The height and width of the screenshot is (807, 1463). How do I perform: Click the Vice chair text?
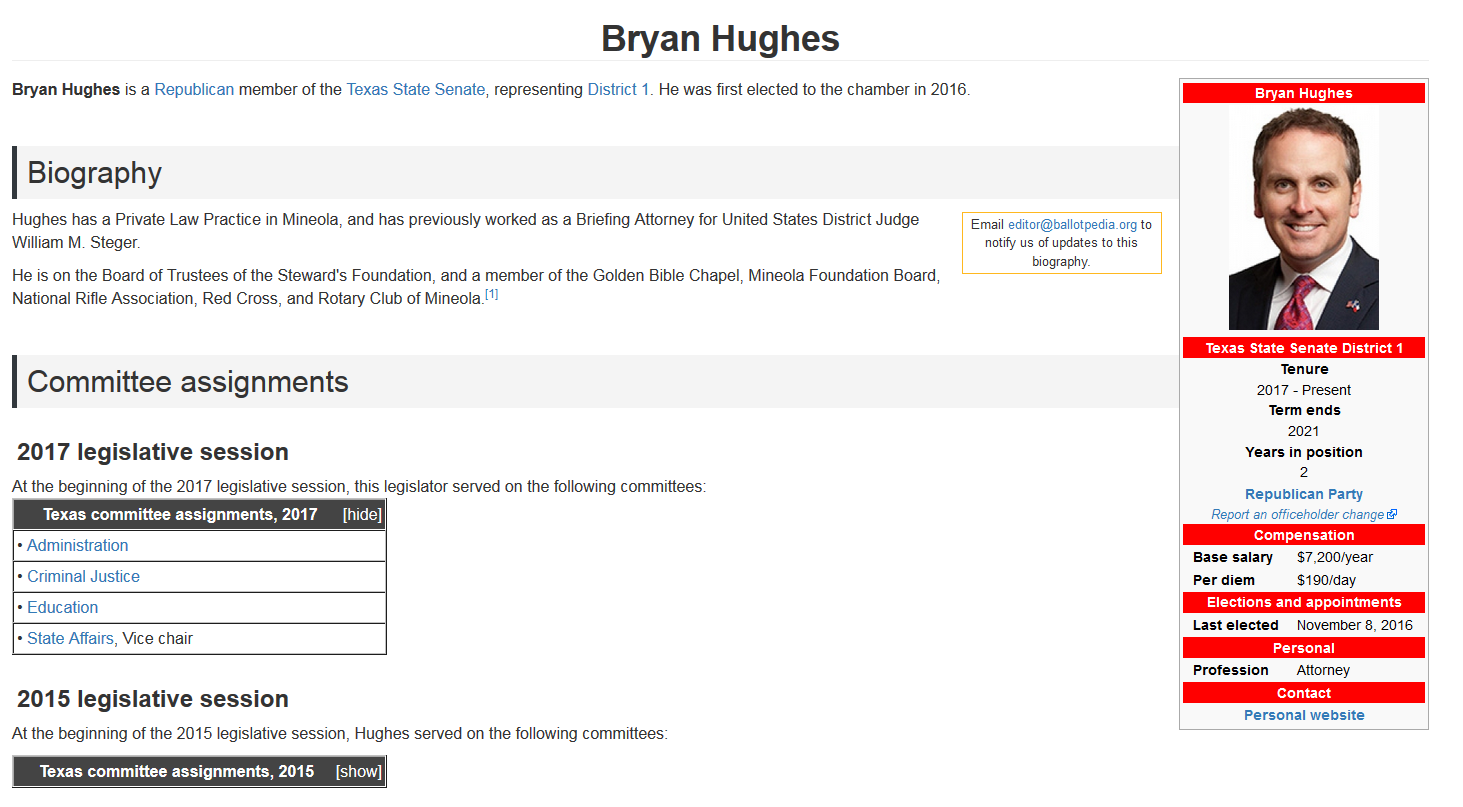tap(158, 639)
